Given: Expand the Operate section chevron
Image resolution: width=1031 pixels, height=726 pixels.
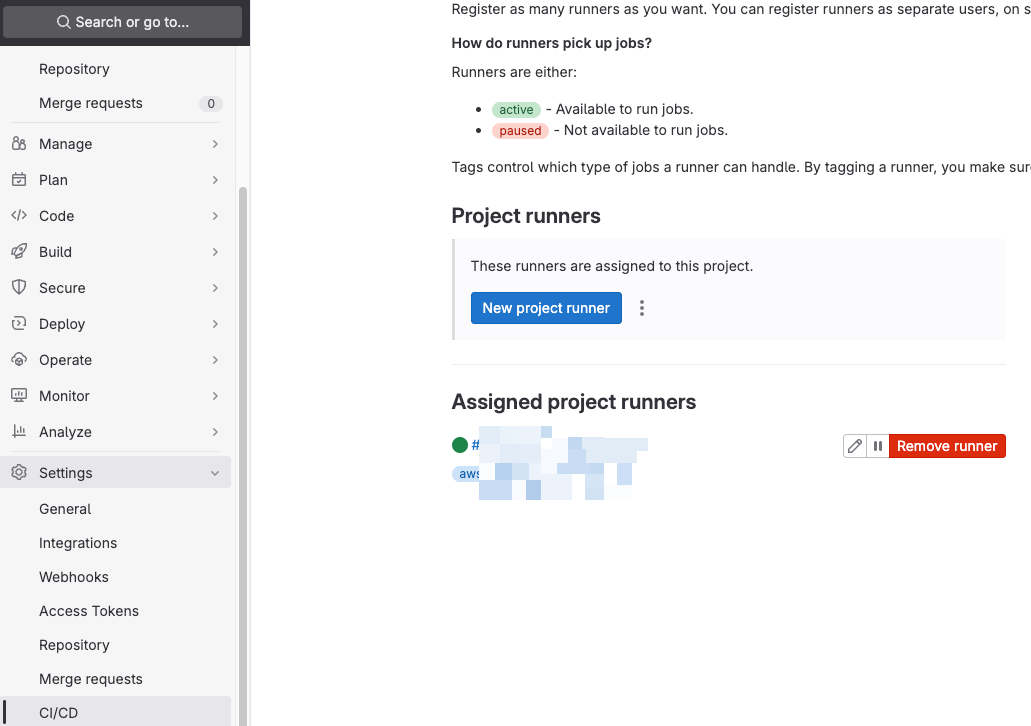Looking at the screenshot, I should 215,360.
